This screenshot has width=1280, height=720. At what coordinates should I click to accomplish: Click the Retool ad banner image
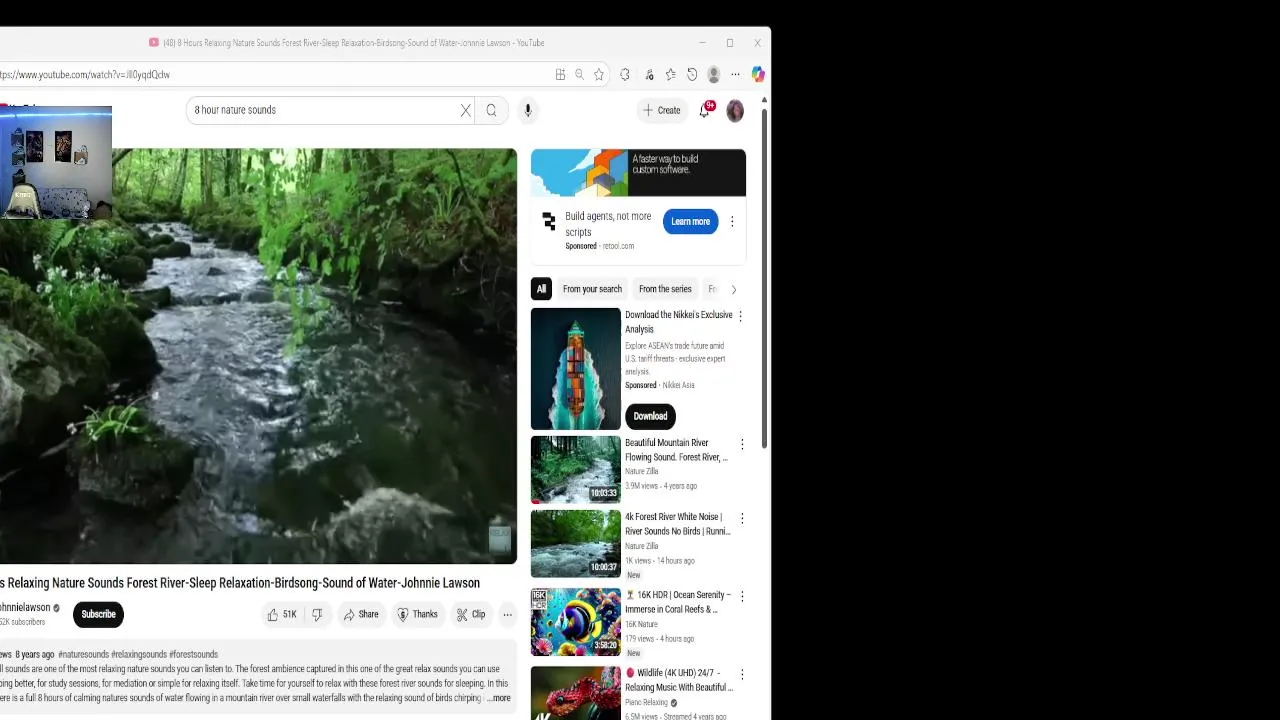pos(638,173)
